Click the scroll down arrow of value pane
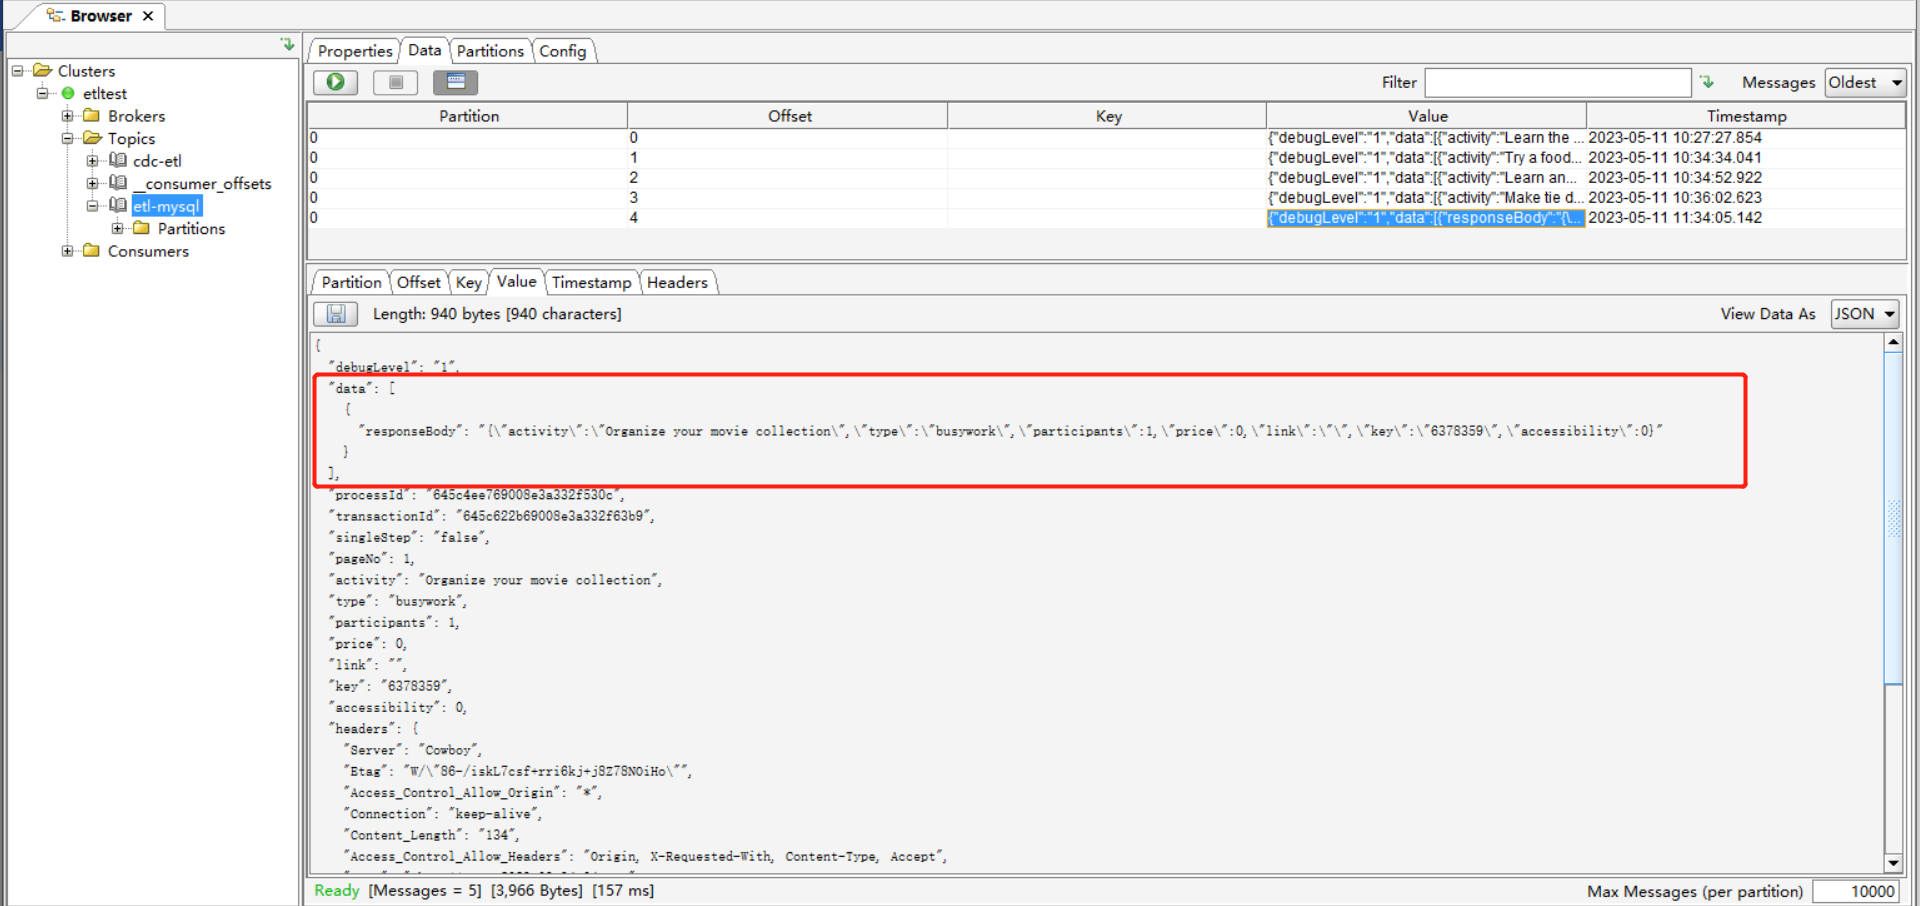The height and width of the screenshot is (906, 1920). coord(1893,863)
